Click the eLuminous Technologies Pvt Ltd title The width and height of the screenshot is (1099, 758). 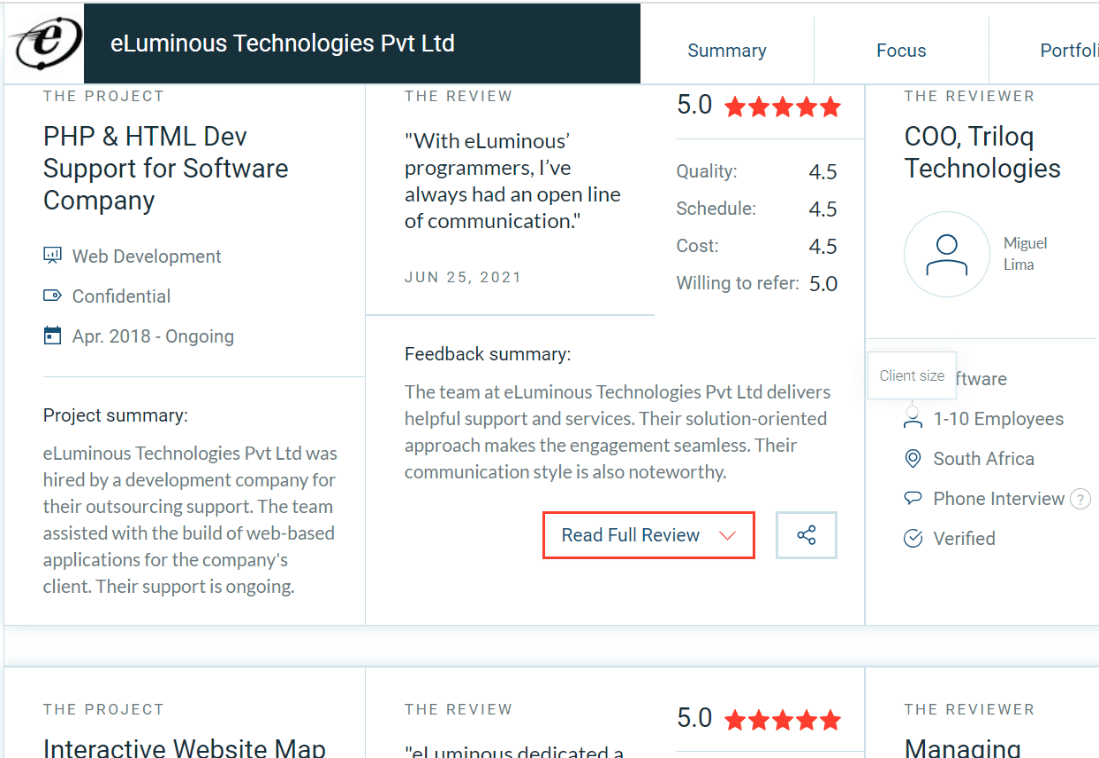[x=282, y=43]
